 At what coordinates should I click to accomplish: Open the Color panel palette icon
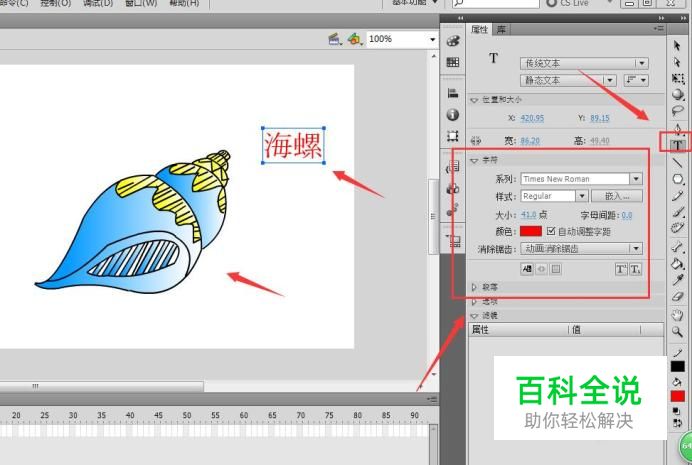click(x=453, y=41)
